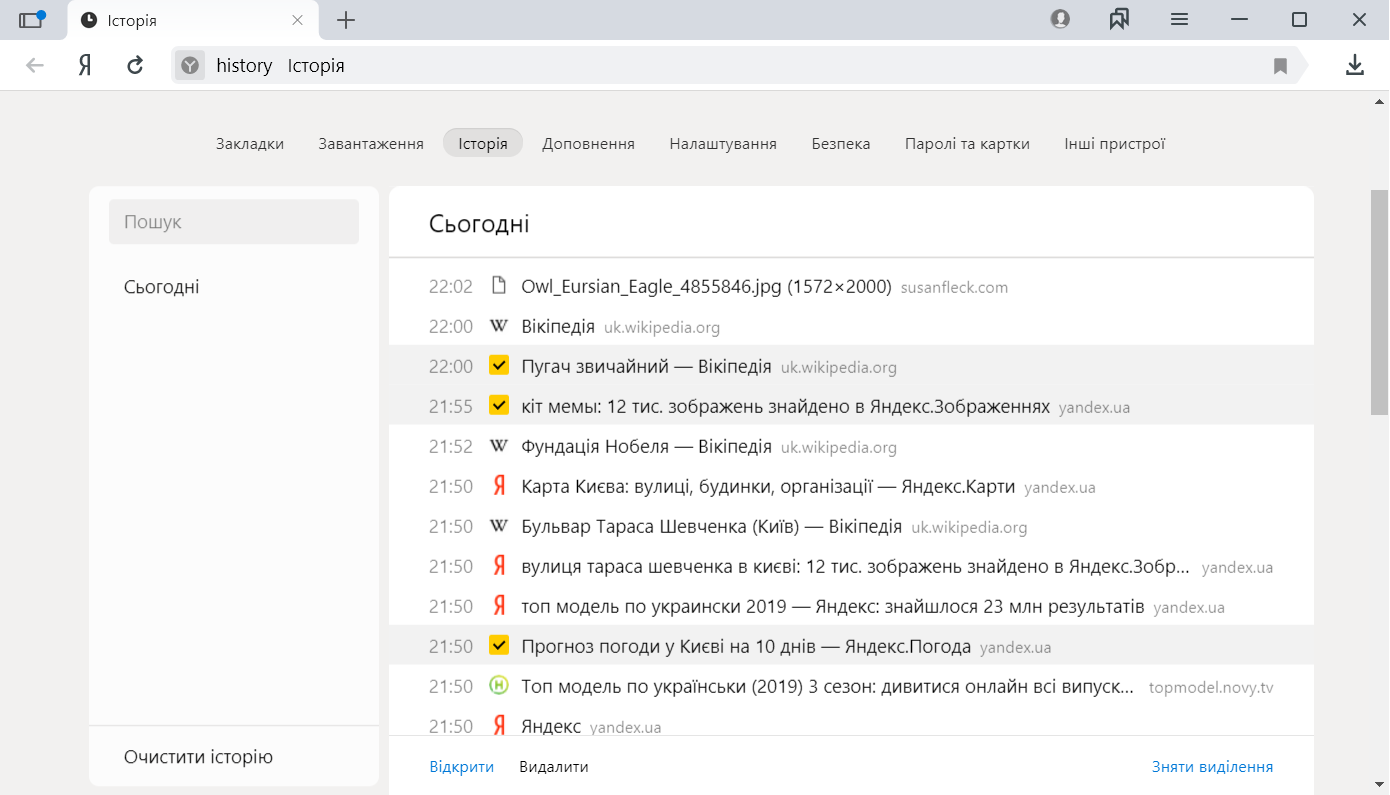Switch to the Доповнення tab

588,144
